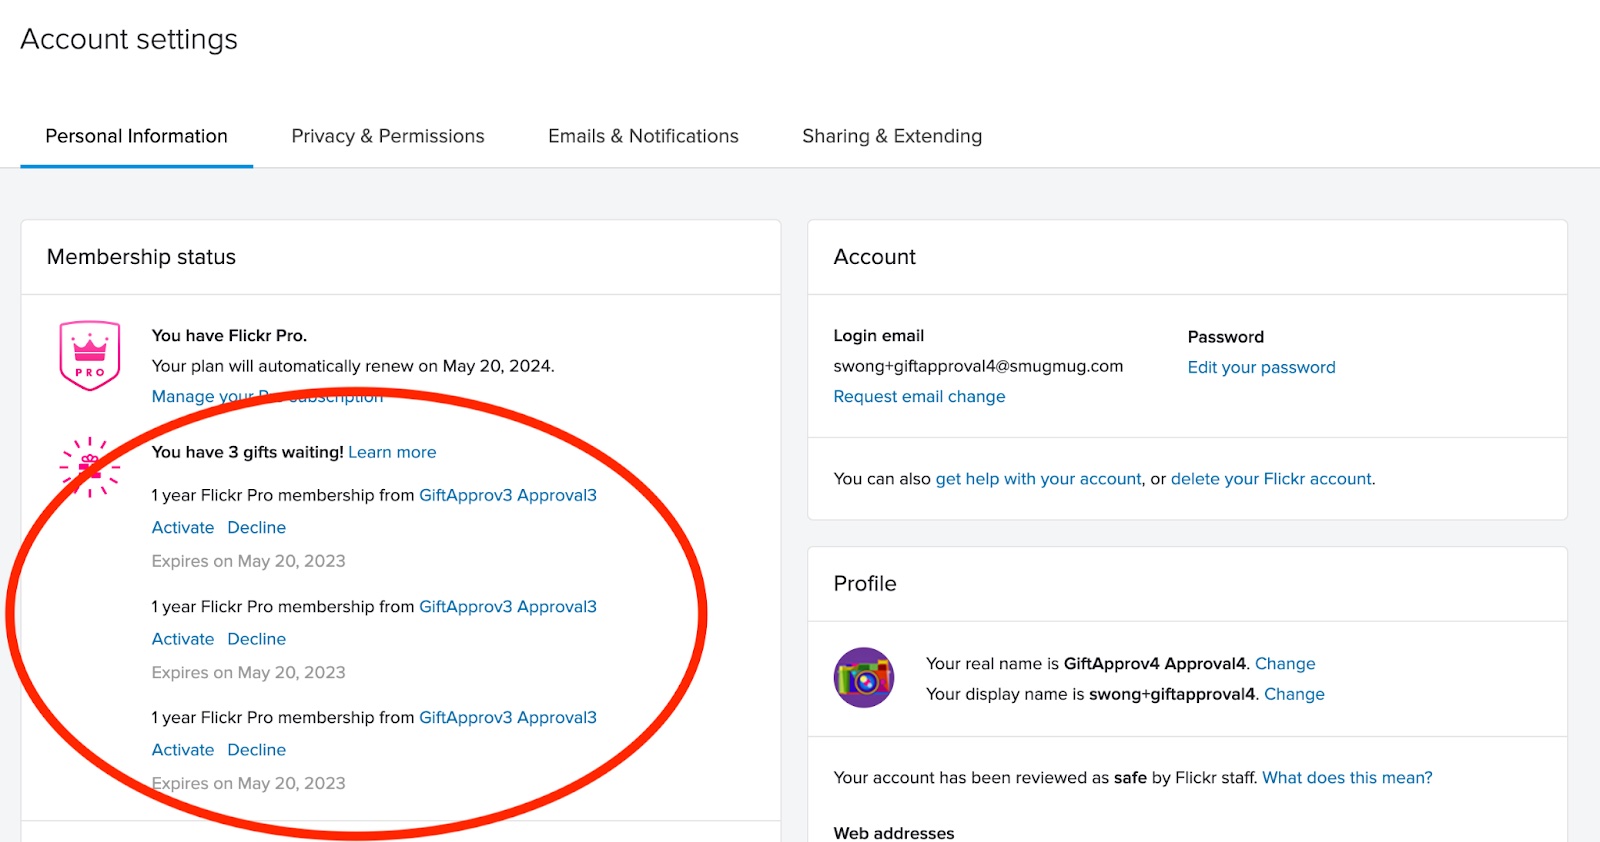Click the Web addresses label

[x=894, y=833]
